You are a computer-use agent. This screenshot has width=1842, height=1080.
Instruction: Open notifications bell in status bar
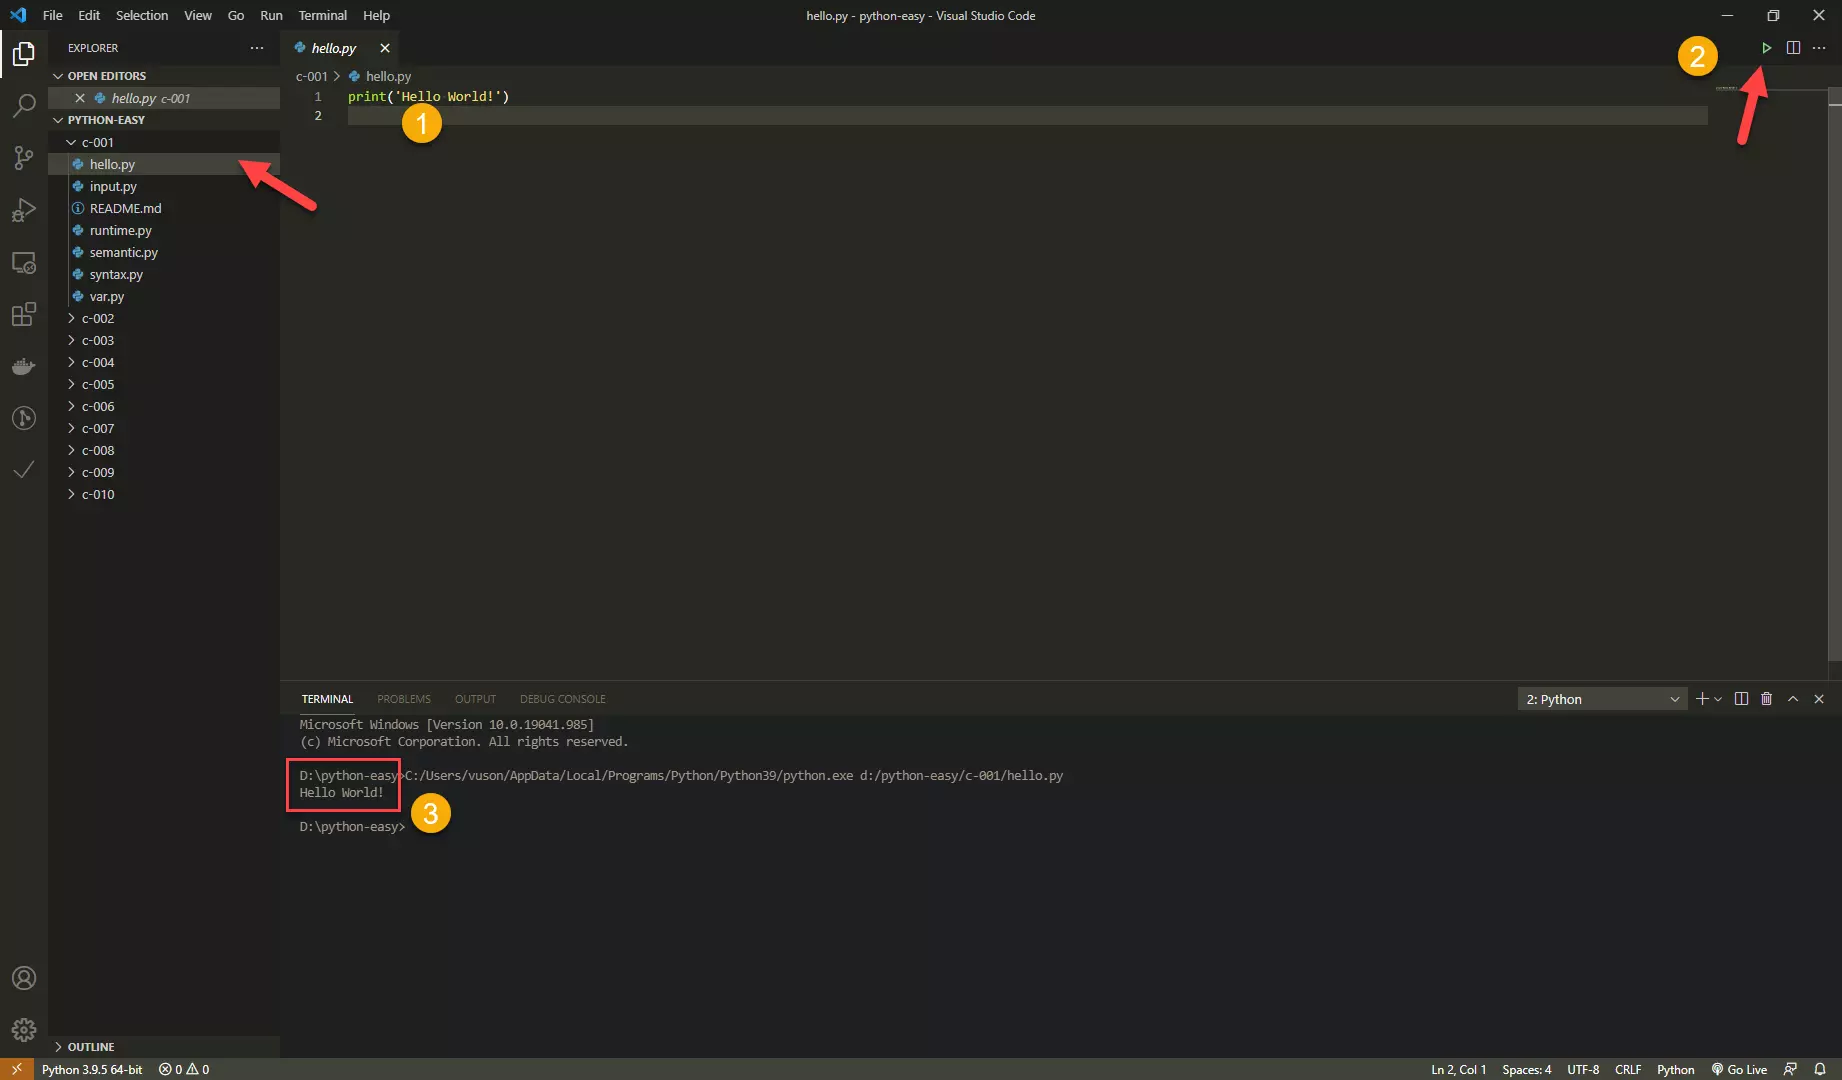pyautogui.click(x=1820, y=1069)
